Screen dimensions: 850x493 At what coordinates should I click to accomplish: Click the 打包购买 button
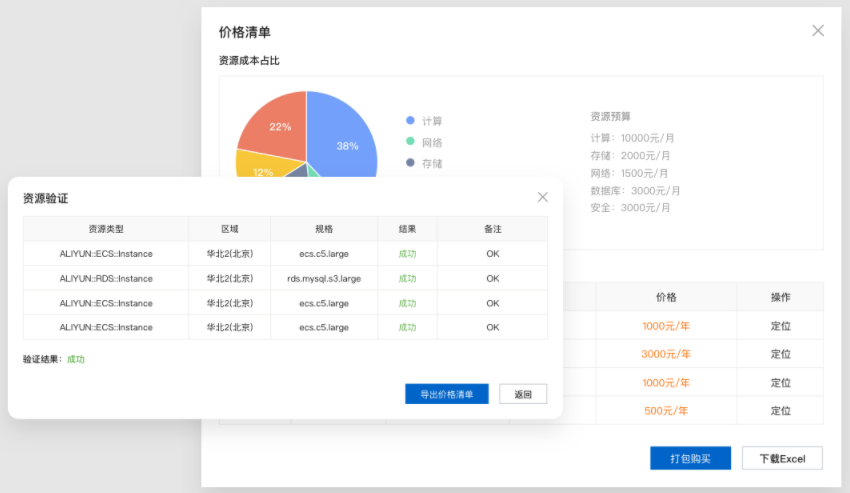pos(690,458)
